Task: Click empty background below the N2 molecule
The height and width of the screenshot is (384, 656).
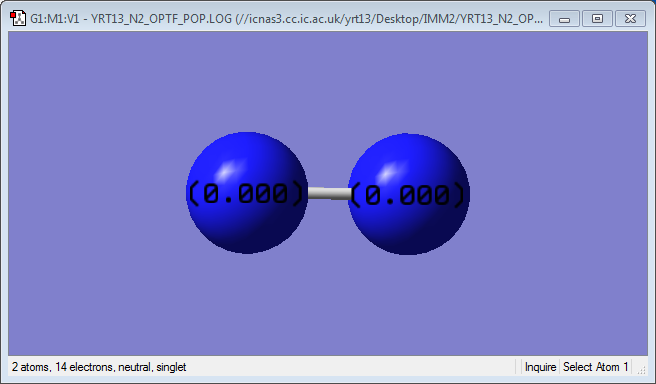Action: tap(328, 305)
